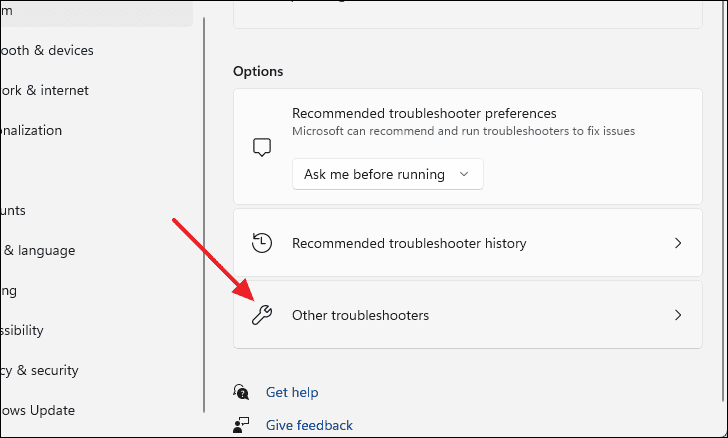Open the Give feedback link

click(x=309, y=425)
